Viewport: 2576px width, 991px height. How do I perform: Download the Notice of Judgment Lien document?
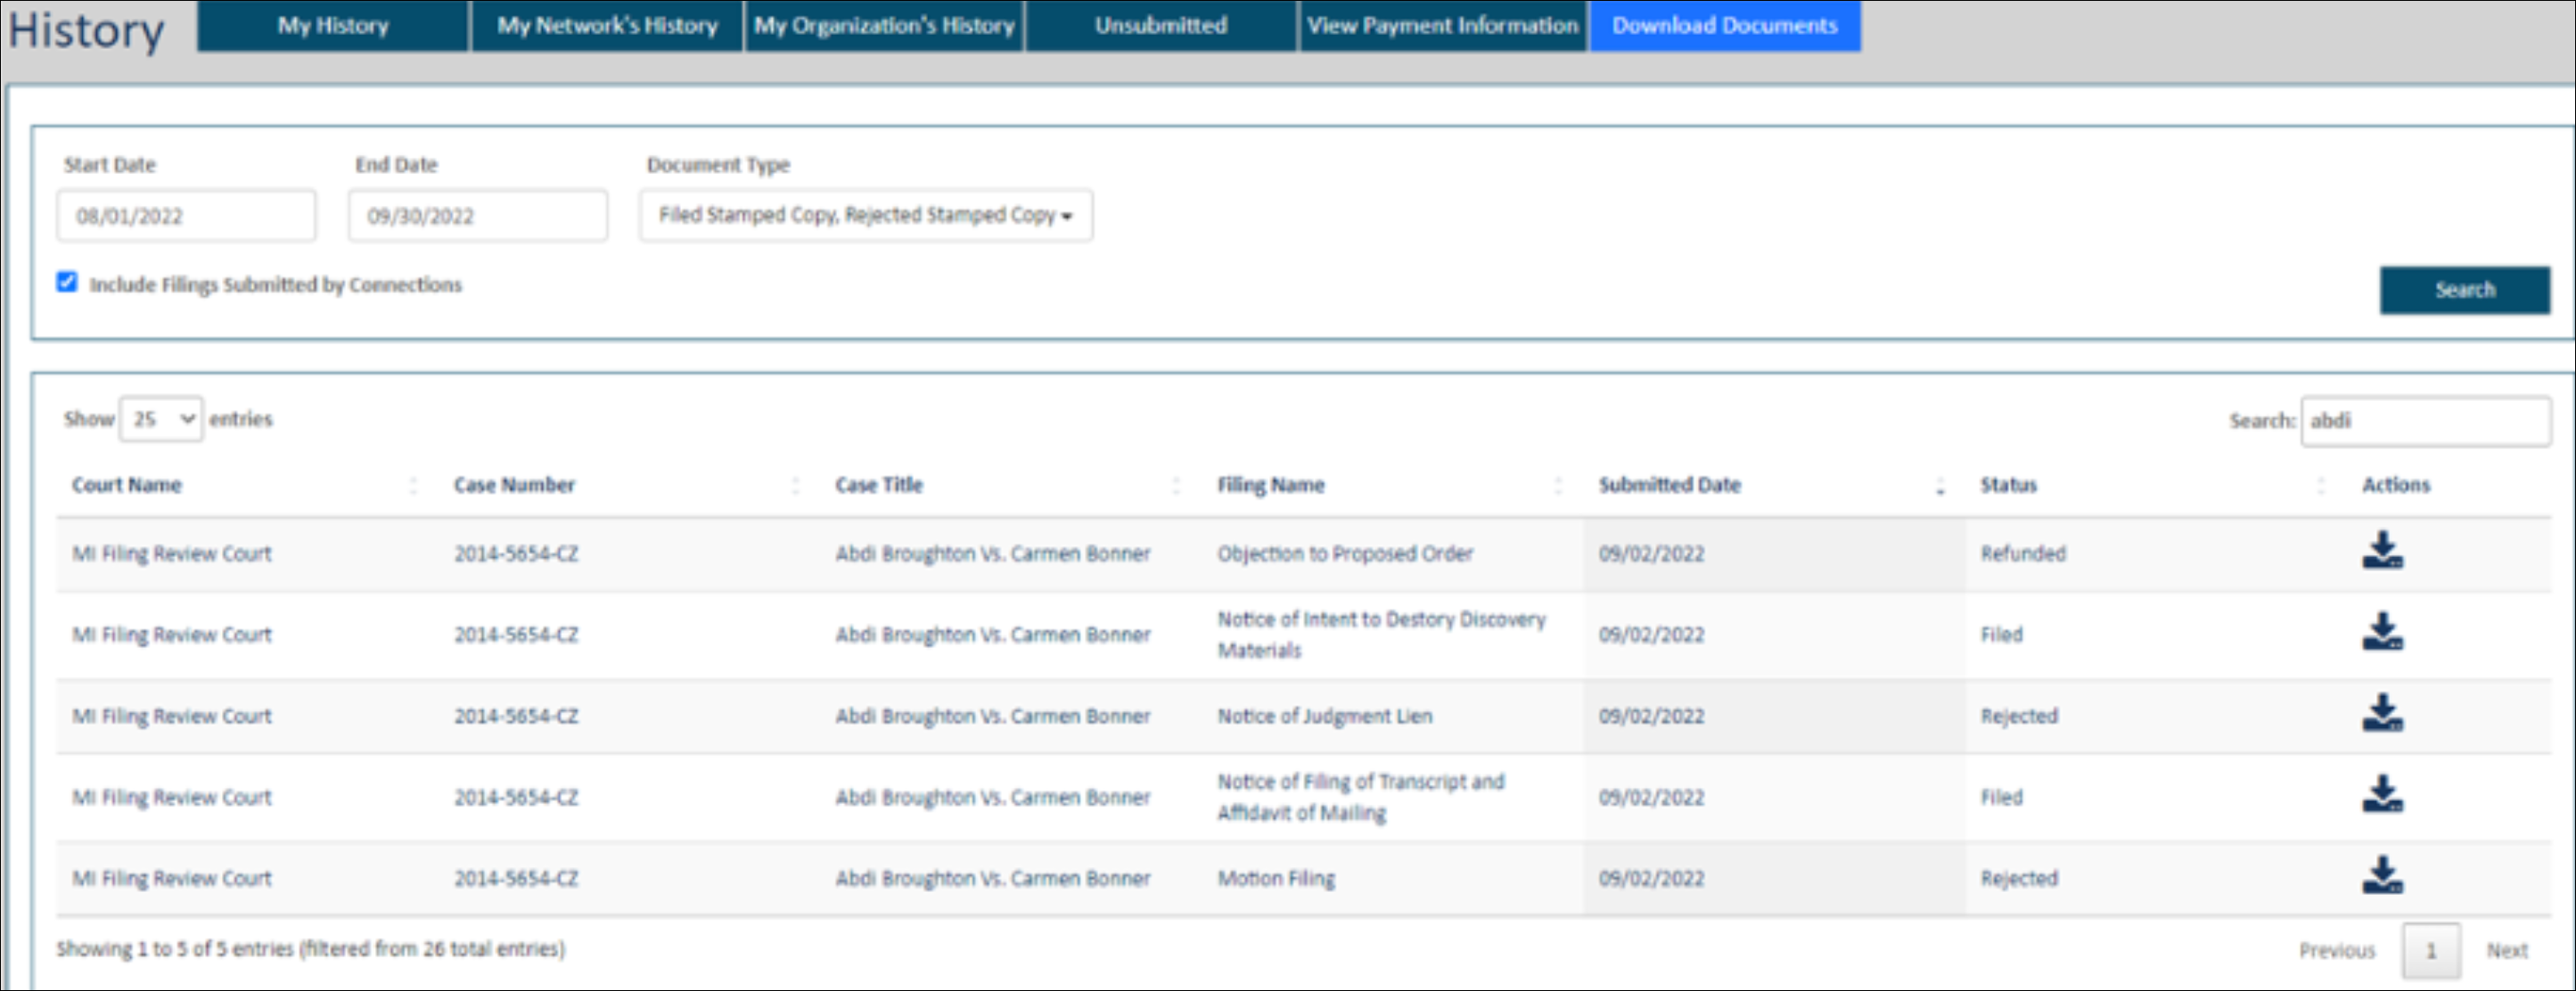pyautogui.click(x=2382, y=714)
